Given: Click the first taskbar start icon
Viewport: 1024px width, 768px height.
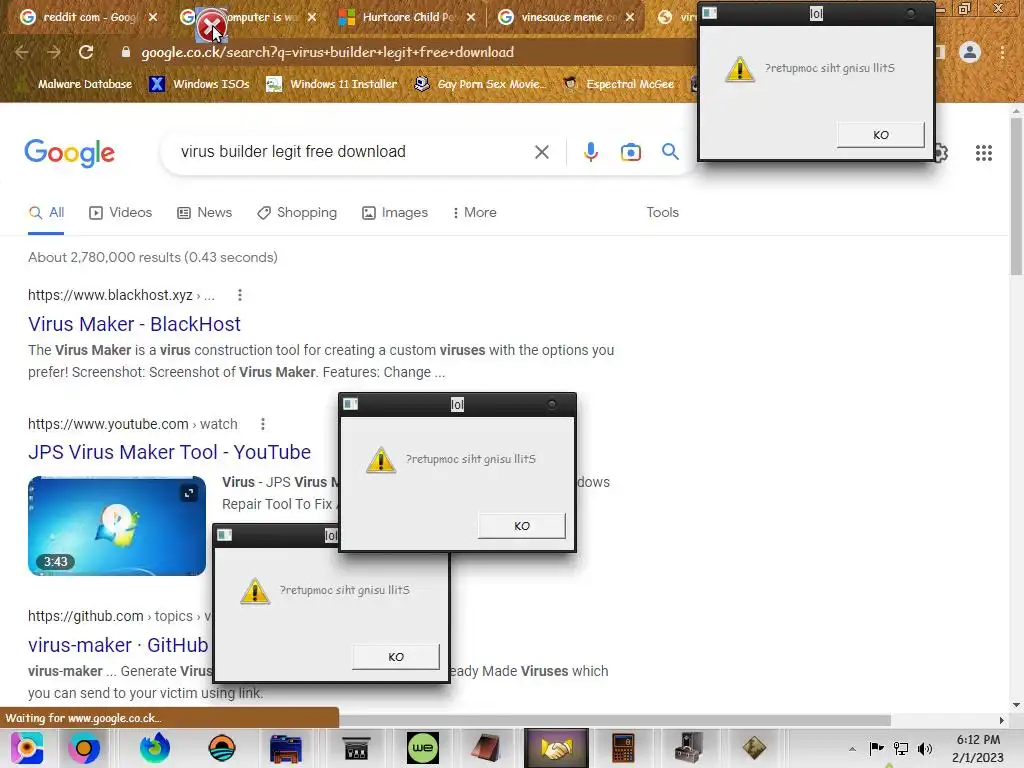Looking at the screenshot, I should point(26,748).
